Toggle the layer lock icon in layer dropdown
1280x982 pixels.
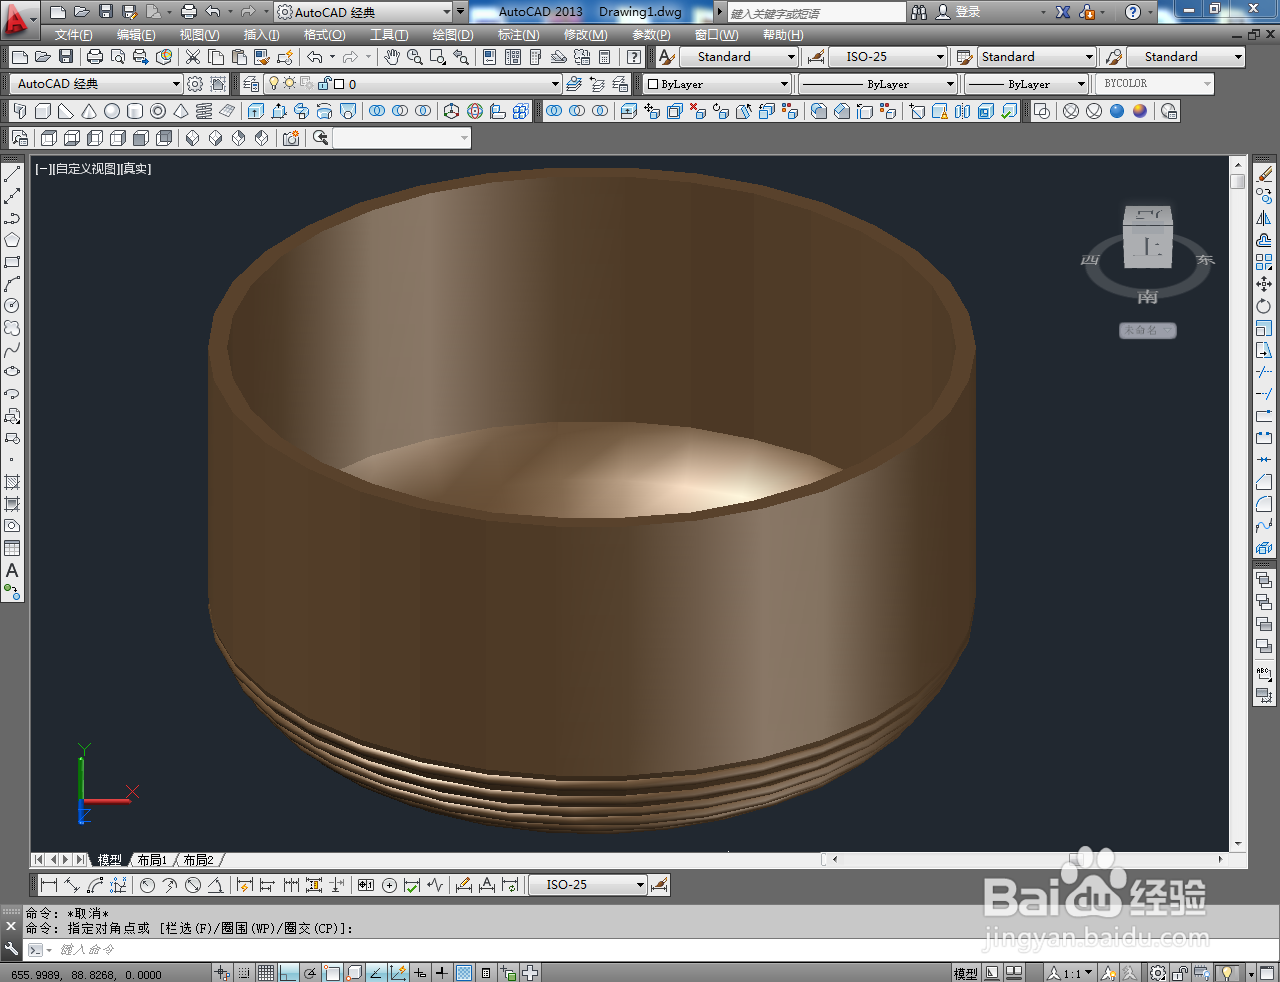point(324,84)
